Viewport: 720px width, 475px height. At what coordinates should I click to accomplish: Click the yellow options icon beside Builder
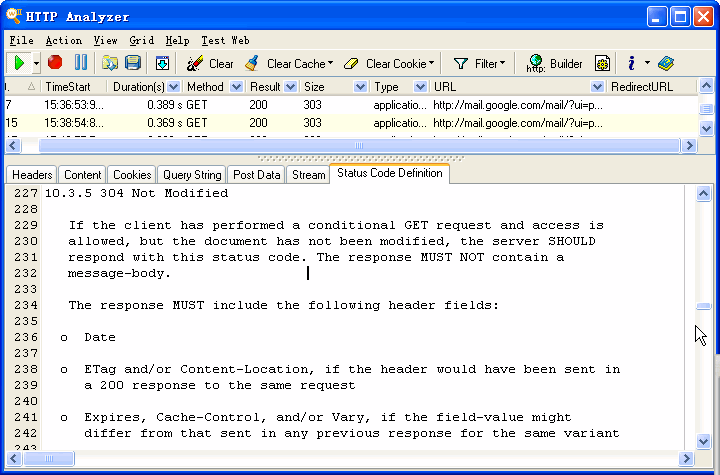(x=602, y=63)
